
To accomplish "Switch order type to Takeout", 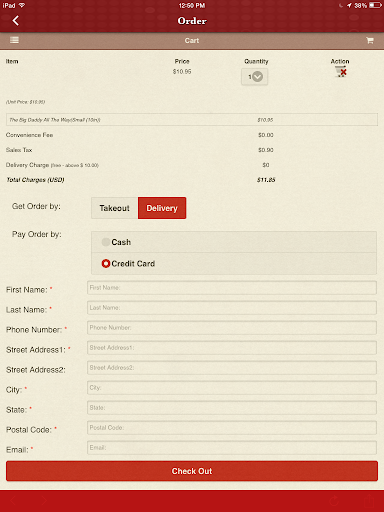I will 115,208.
